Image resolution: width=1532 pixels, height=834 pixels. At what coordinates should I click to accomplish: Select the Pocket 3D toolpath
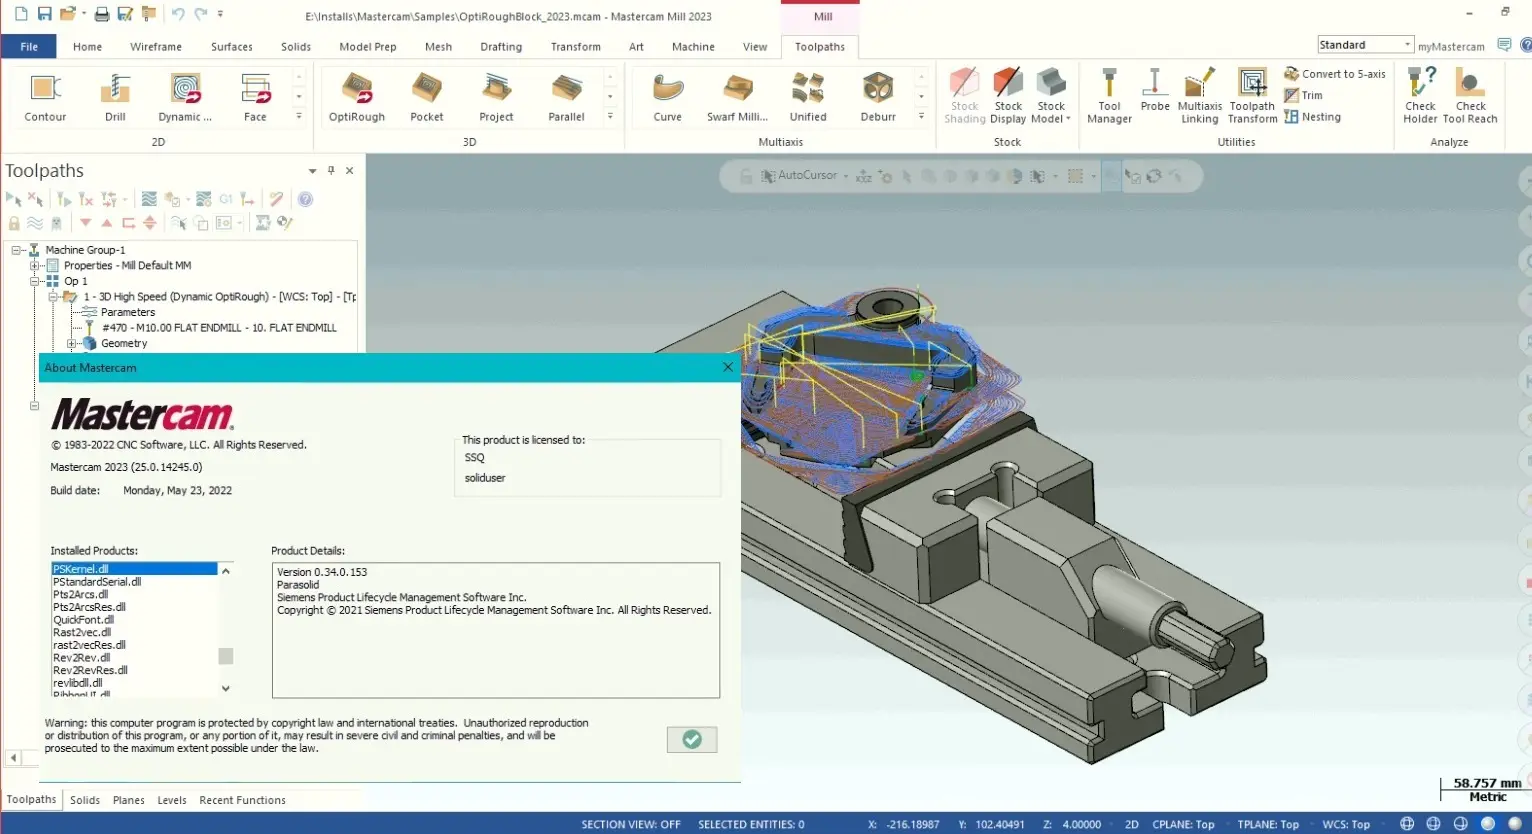coord(427,97)
